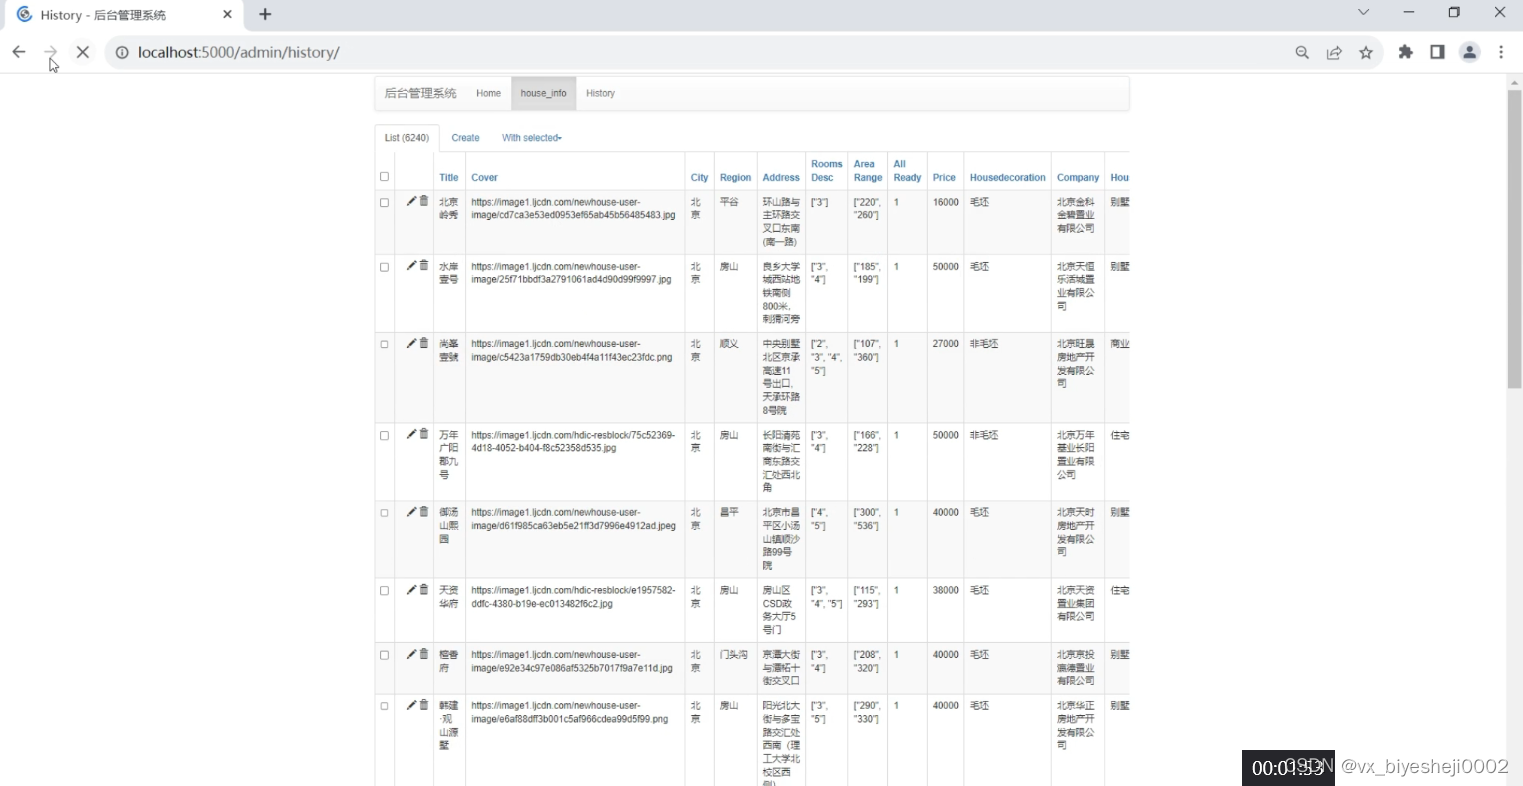The height and width of the screenshot is (786, 1523).
Task: Delete the 御汤山熙园 record with trash icon
Action: coord(424,512)
